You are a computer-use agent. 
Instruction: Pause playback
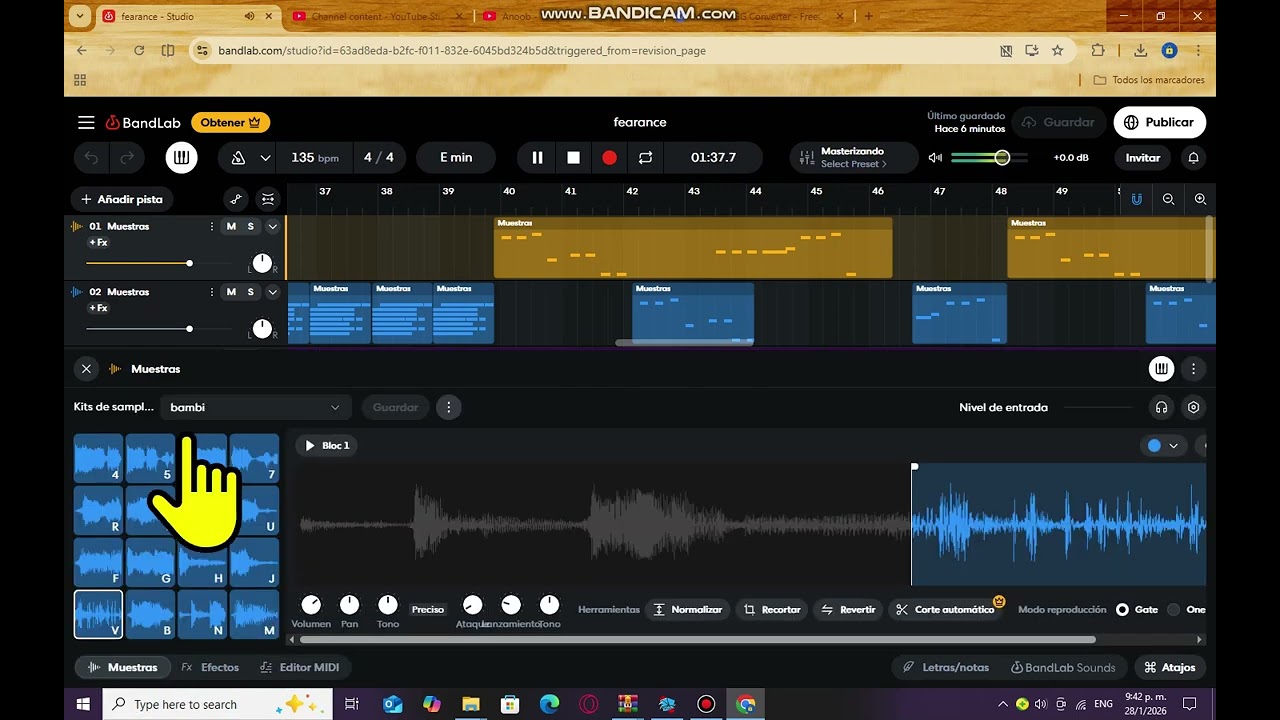(x=537, y=157)
